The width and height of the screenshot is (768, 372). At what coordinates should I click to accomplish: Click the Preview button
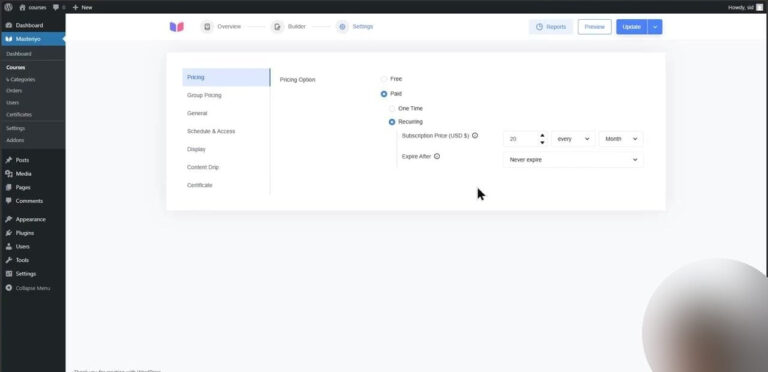(595, 27)
